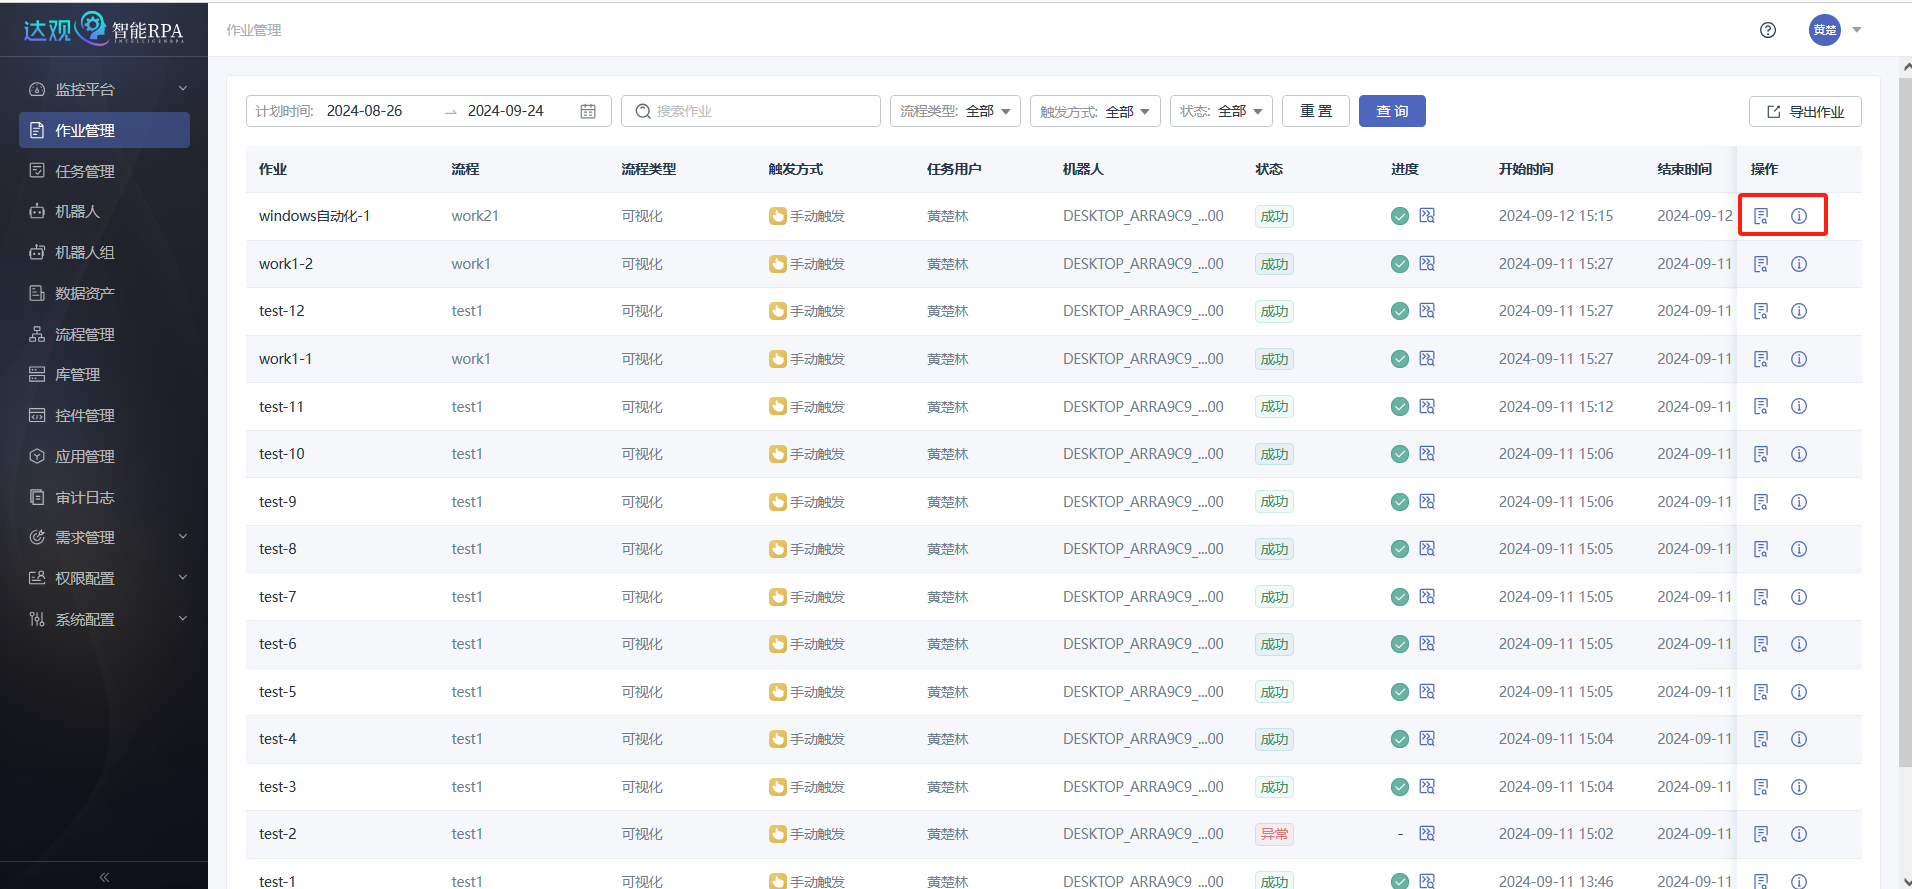Open 流程管理 in sidebar
This screenshot has width=1912, height=889.
point(104,334)
